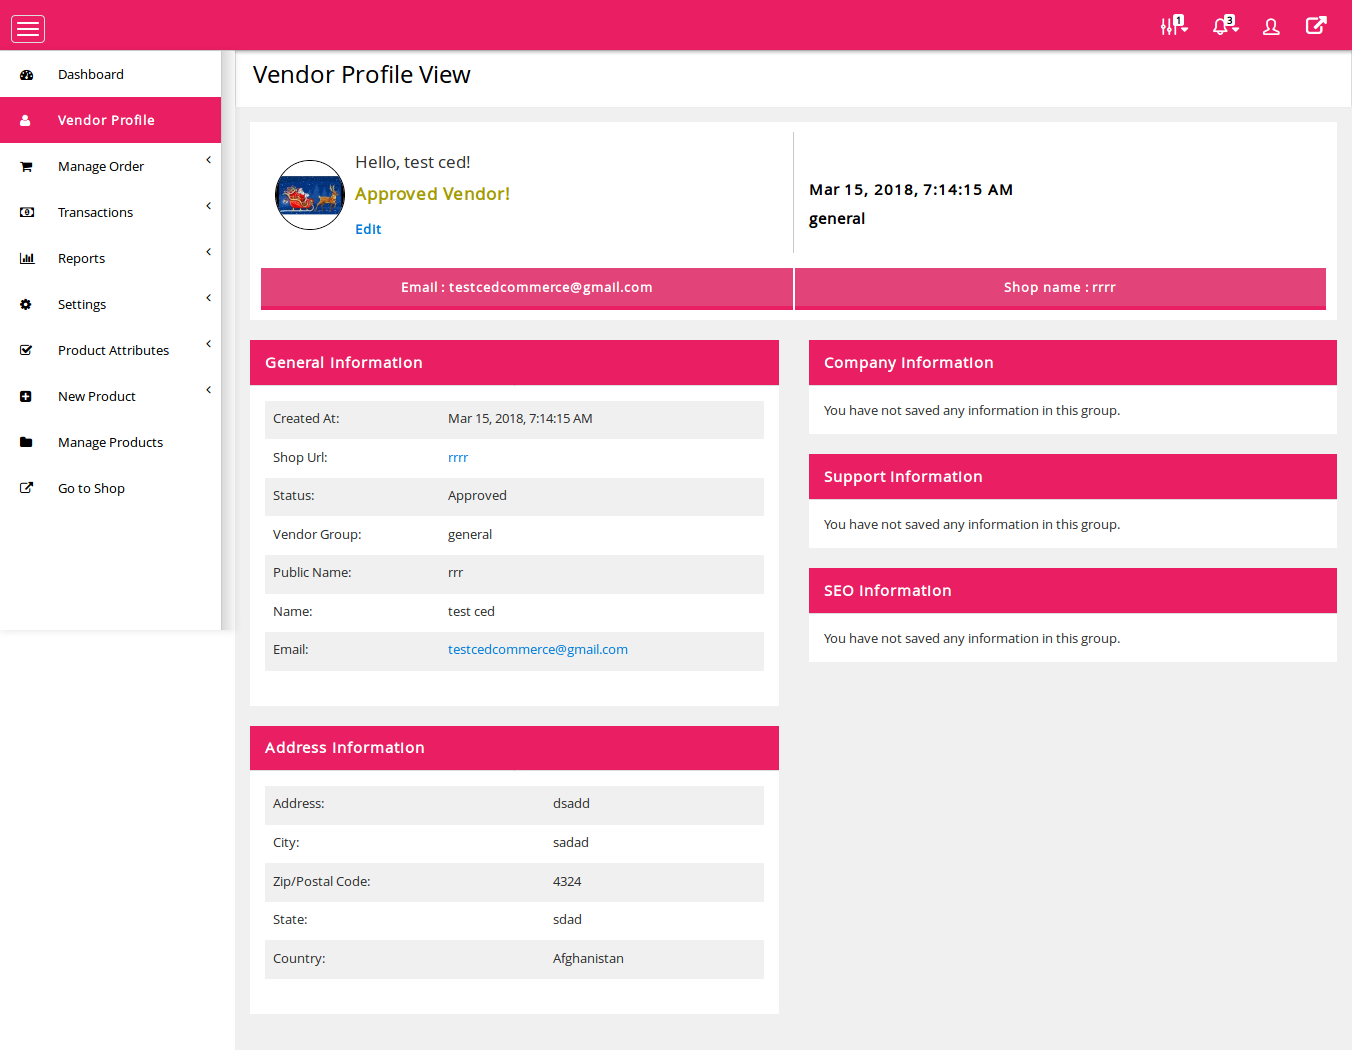Expand the Manage Order submenu chevron
The width and height of the screenshot is (1352, 1050).
(x=208, y=160)
